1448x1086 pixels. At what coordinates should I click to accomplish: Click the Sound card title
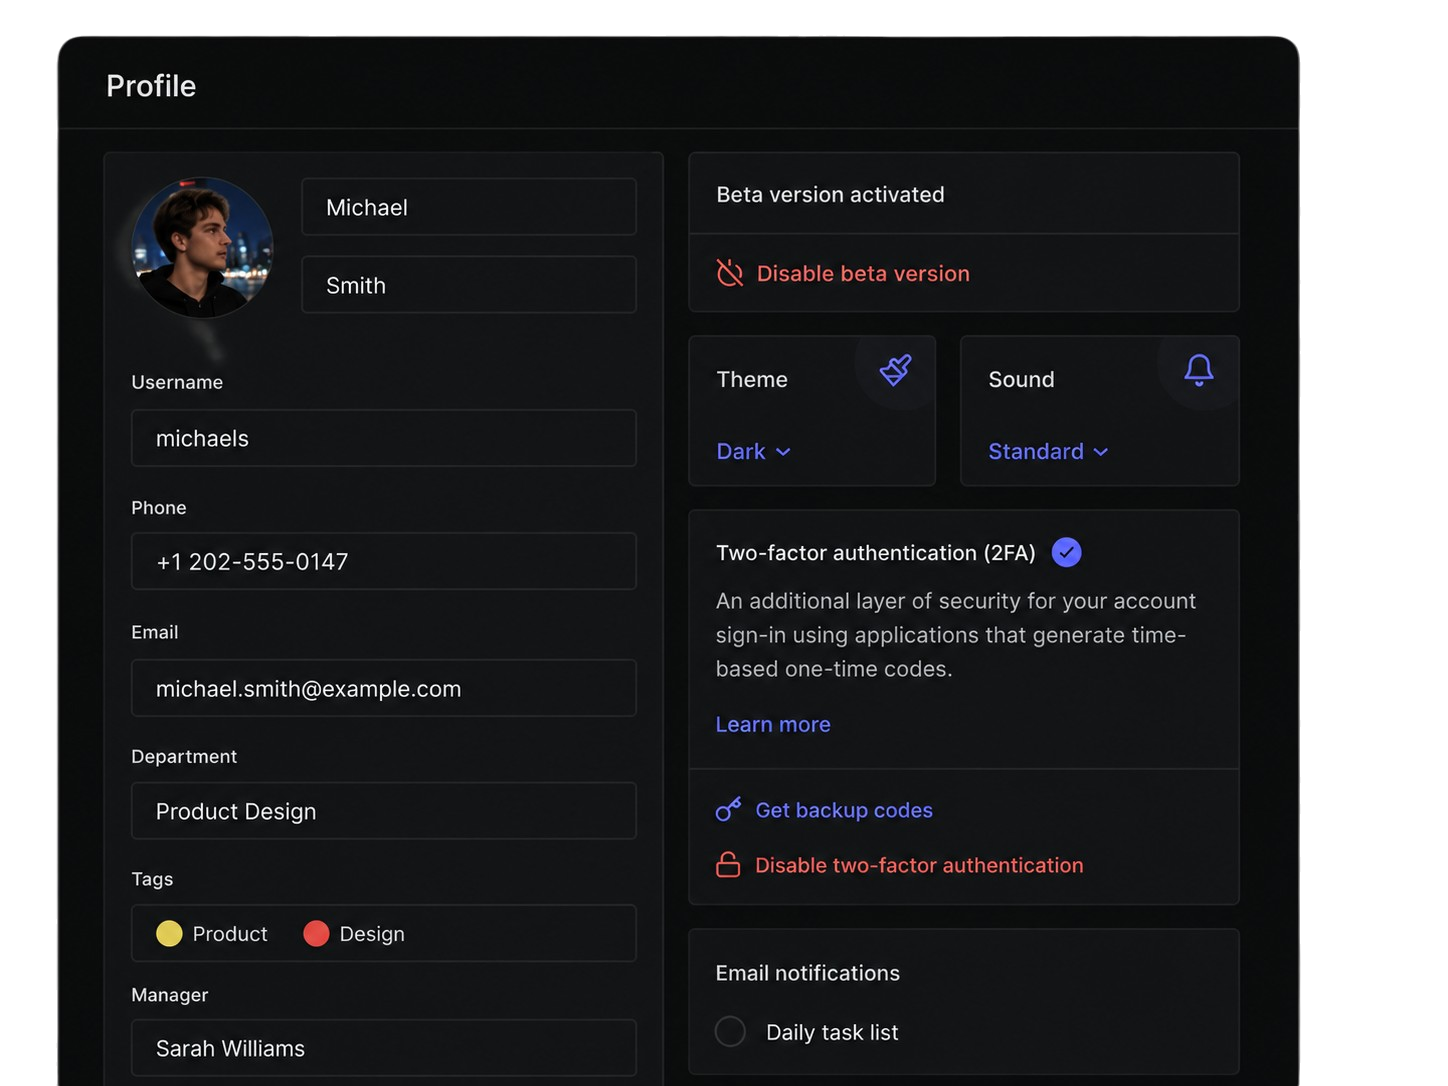(1021, 379)
